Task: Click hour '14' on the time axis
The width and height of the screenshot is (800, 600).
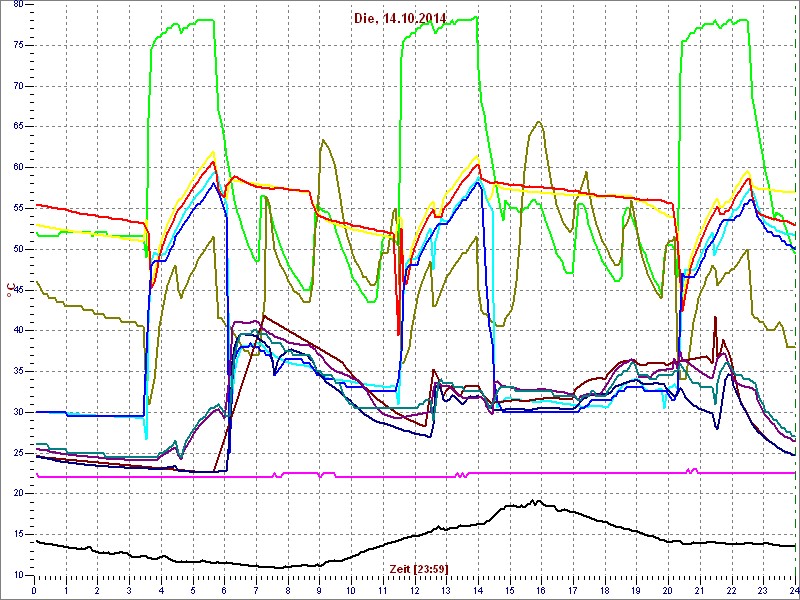Action: point(478,591)
